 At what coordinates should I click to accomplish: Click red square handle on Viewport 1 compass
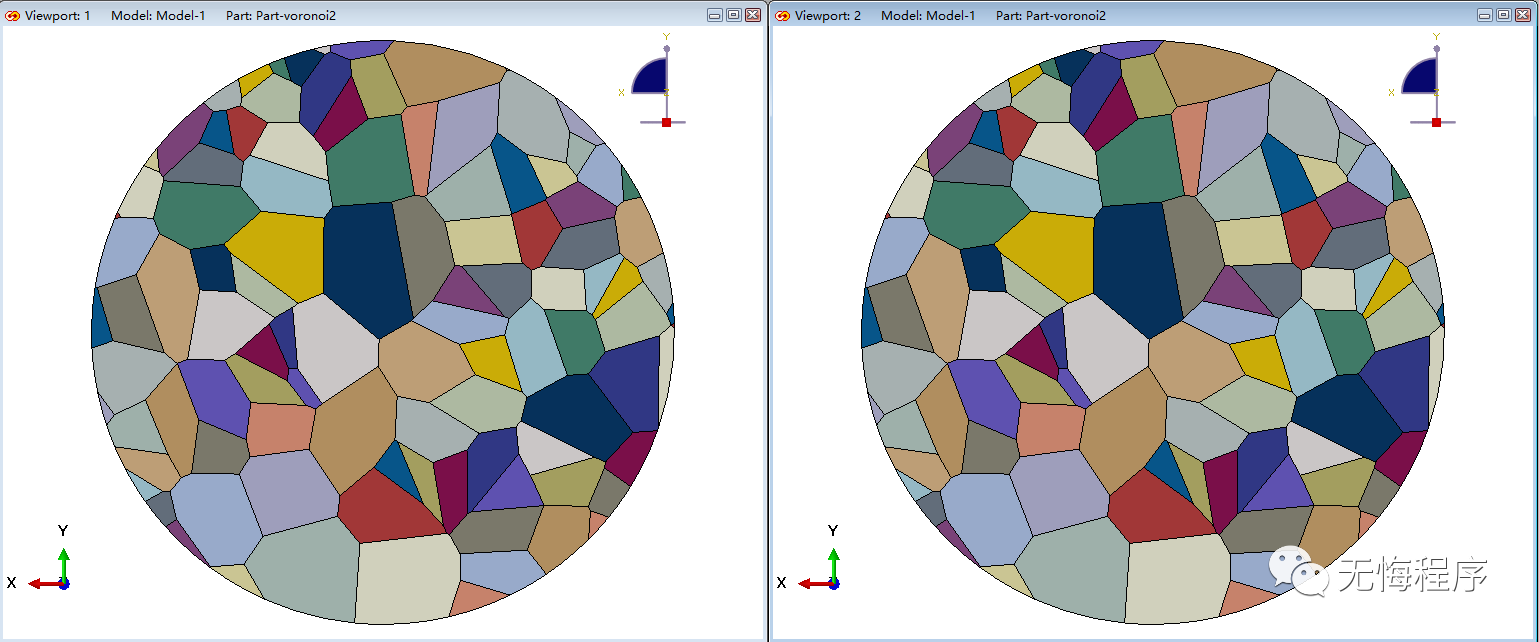(x=667, y=122)
